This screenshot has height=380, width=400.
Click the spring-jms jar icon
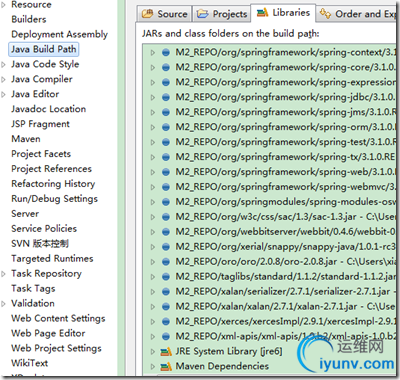click(166, 112)
